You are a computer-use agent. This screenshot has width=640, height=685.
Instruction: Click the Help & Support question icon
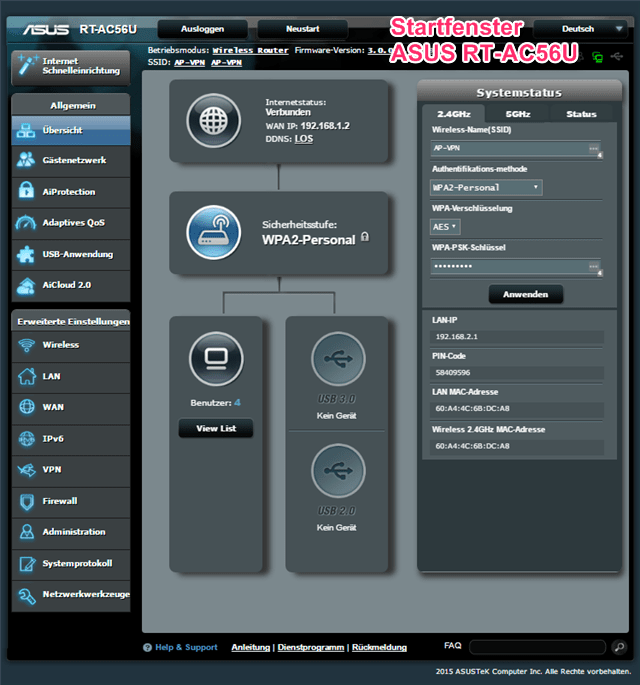[147, 647]
